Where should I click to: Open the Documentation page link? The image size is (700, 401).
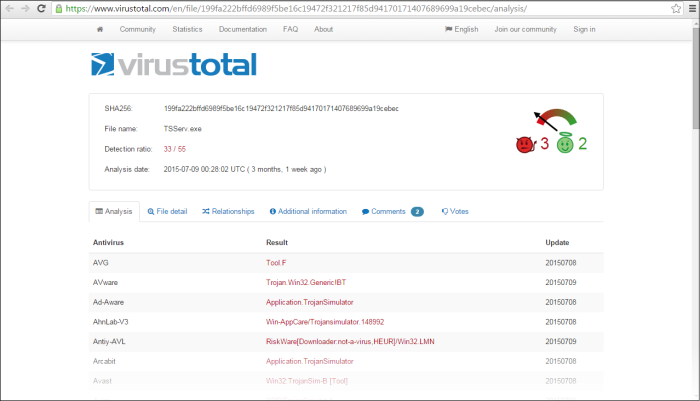(x=243, y=29)
